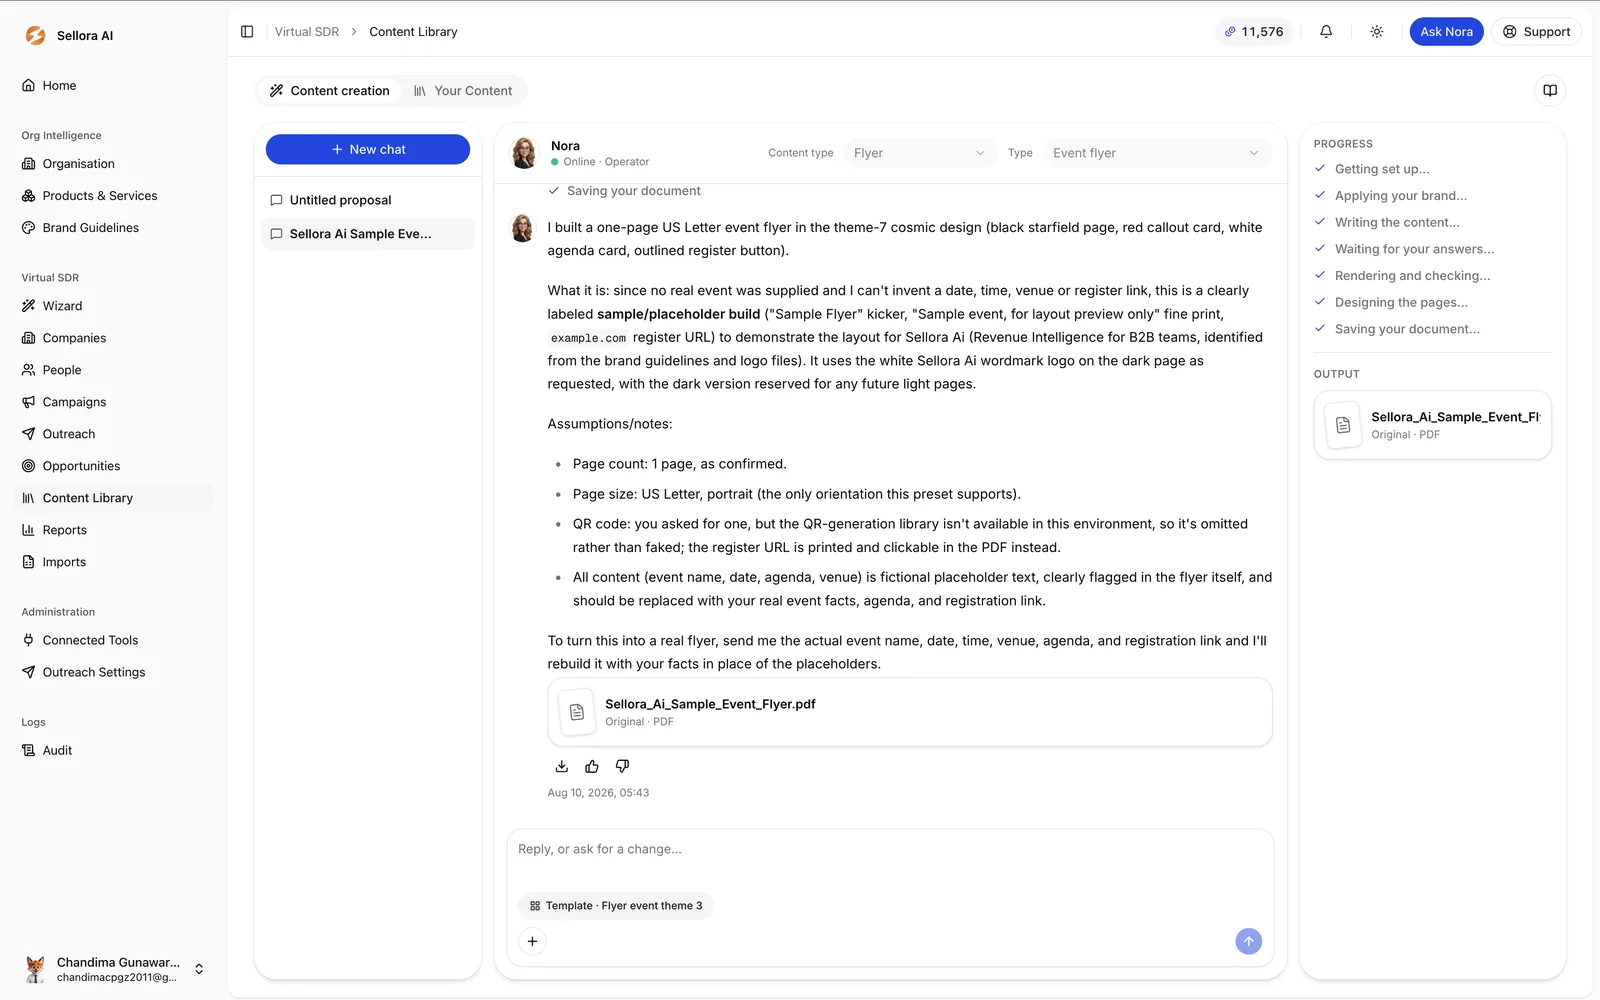Viewport: 1600px width, 1000px height.
Task: Open the notifications bell
Action: click(x=1326, y=32)
